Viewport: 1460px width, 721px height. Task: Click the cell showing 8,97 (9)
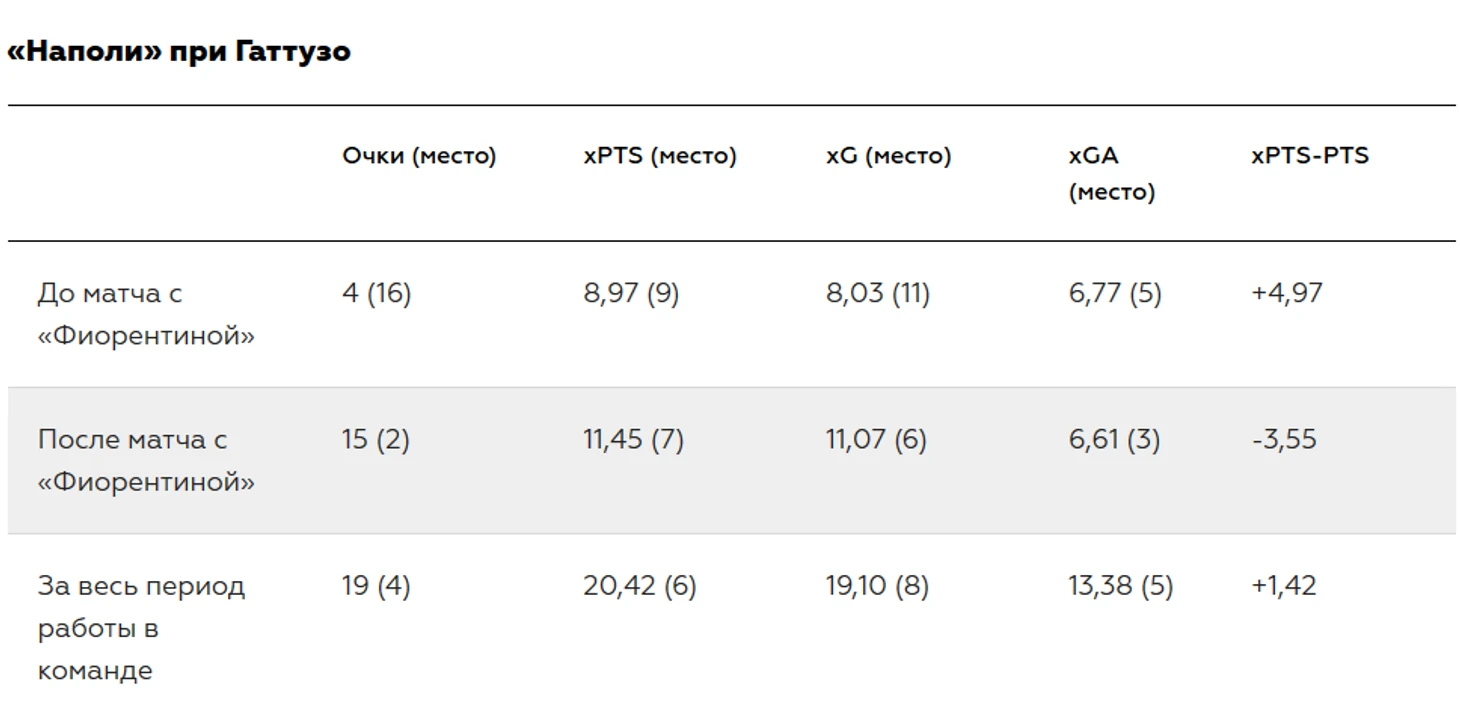[631, 293]
